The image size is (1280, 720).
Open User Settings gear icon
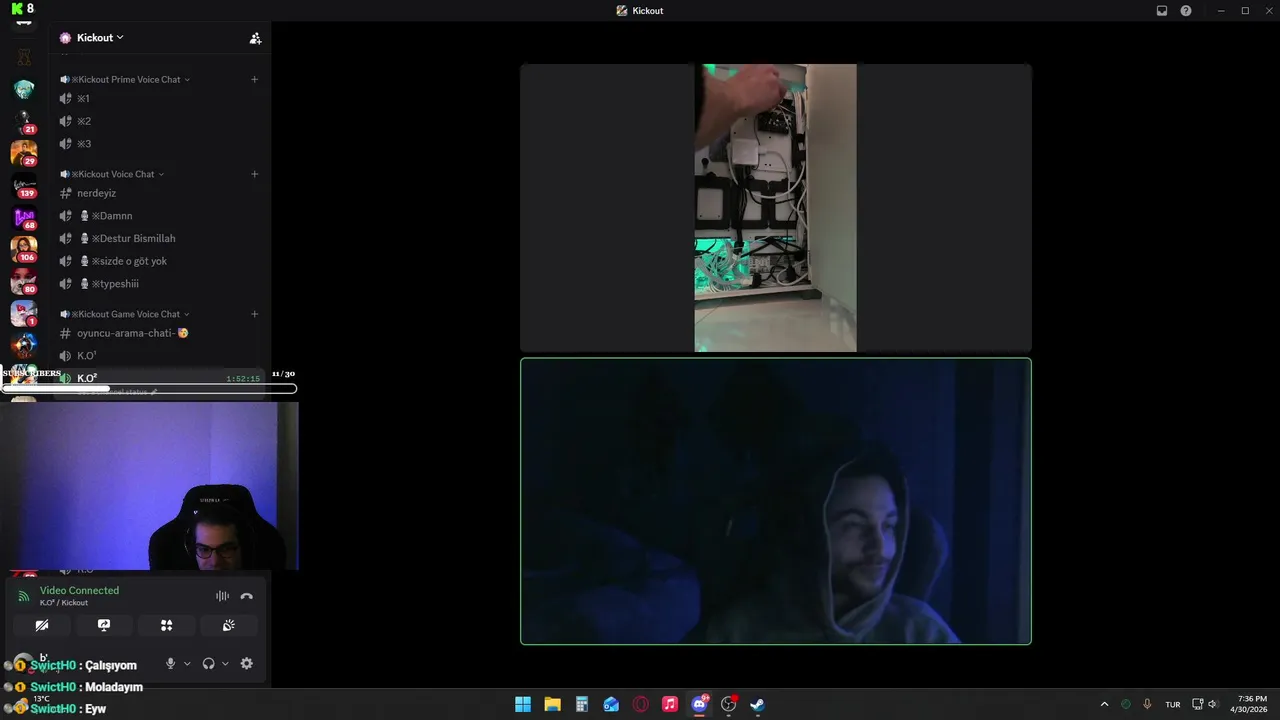coord(247,664)
